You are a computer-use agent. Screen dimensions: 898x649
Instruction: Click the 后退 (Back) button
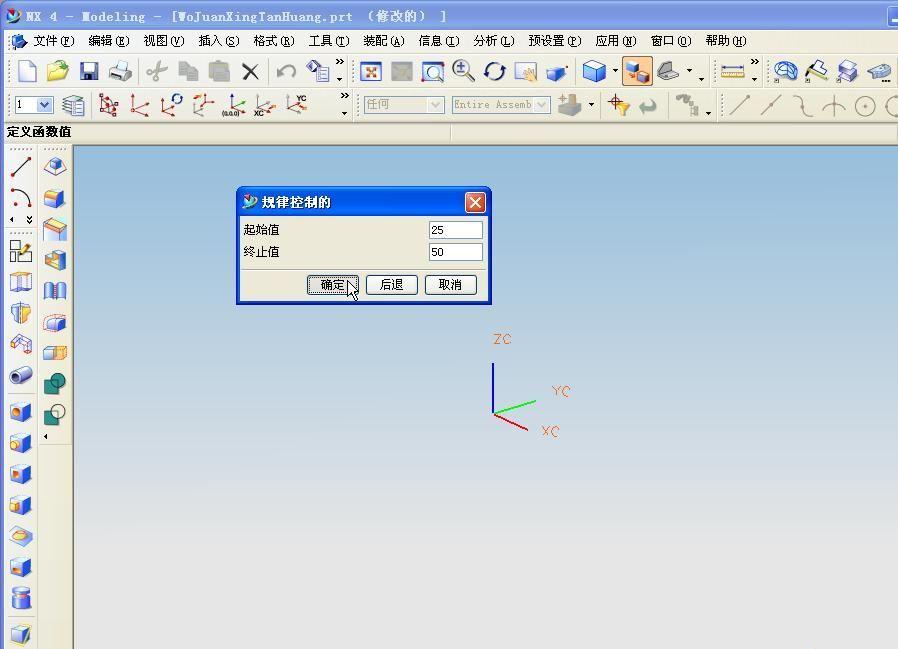coord(391,285)
